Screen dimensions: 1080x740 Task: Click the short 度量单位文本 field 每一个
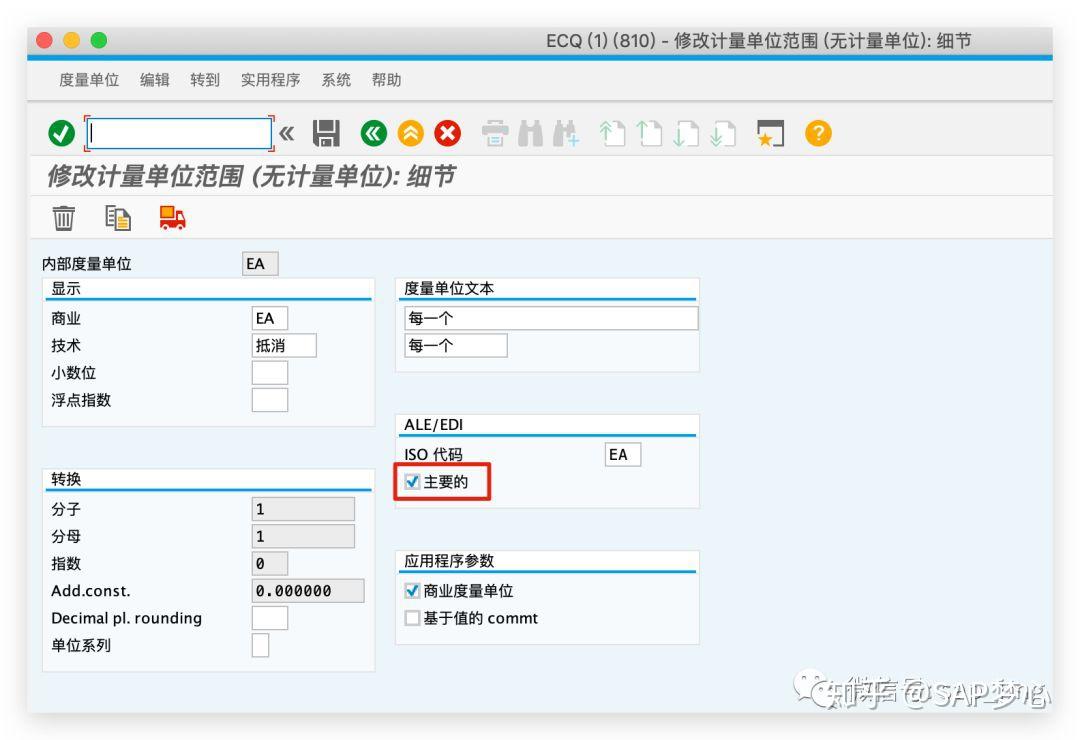point(456,345)
